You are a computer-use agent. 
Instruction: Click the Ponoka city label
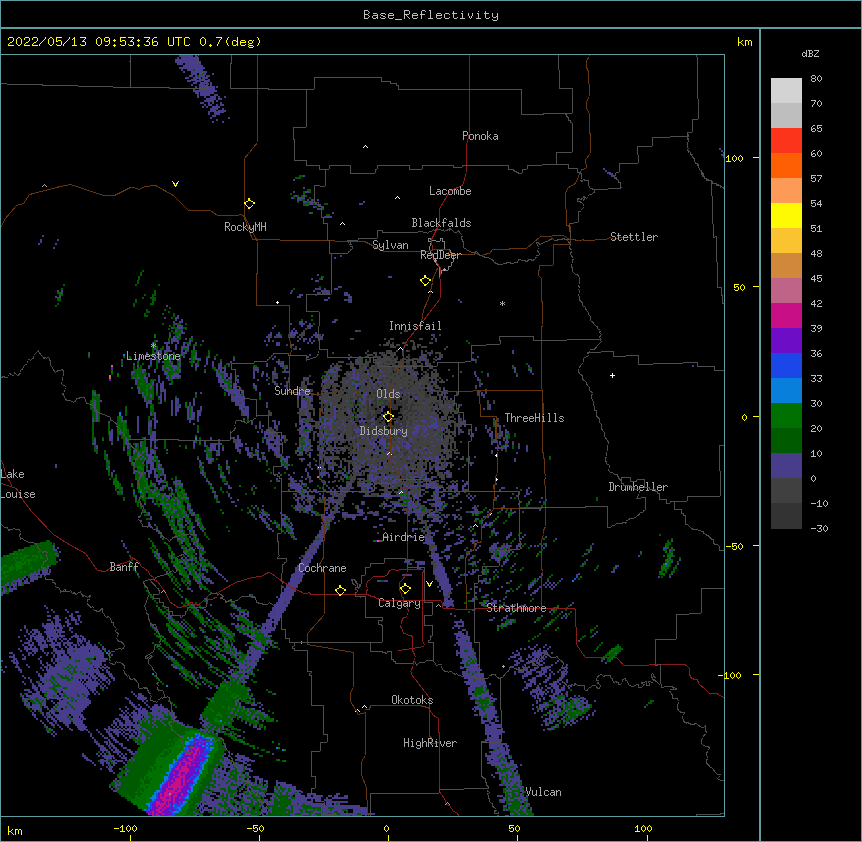pyautogui.click(x=480, y=136)
